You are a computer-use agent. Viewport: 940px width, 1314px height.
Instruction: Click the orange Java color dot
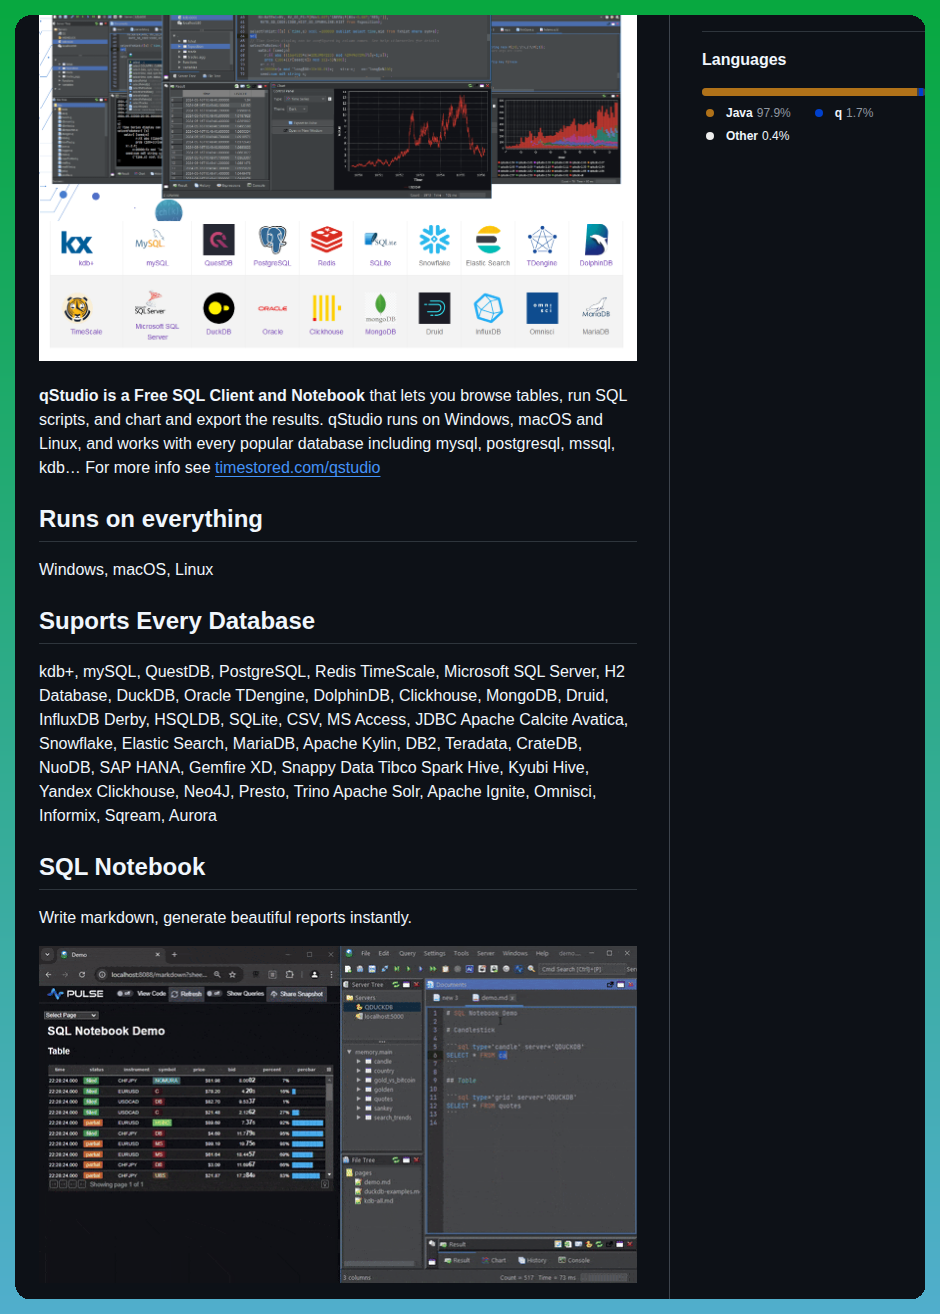(710, 113)
